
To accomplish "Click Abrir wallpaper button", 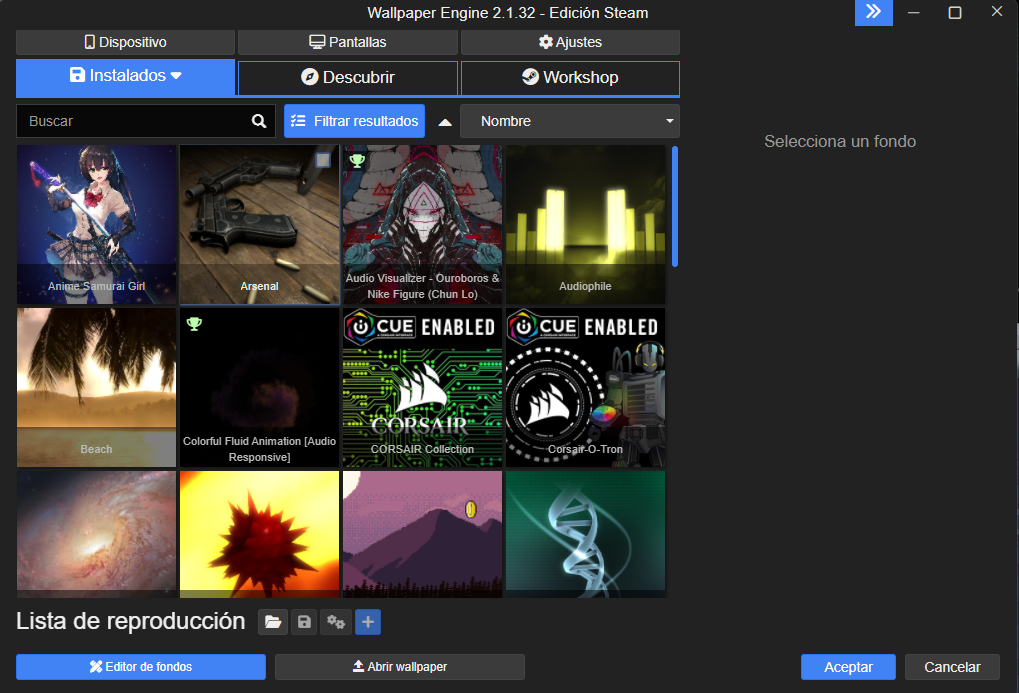I will click(400, 666).
